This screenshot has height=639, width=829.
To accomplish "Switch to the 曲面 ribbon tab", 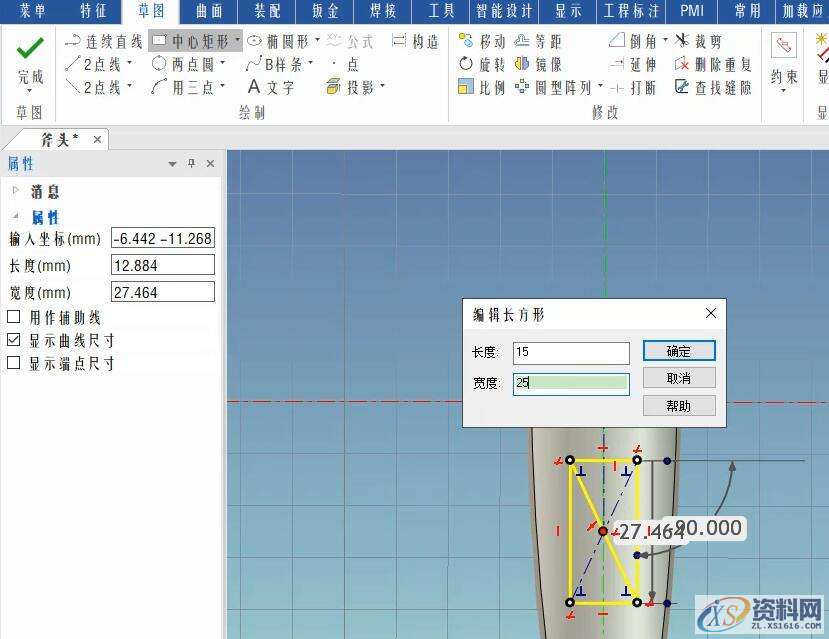I will pyautogui.click(x=208, y=12).
